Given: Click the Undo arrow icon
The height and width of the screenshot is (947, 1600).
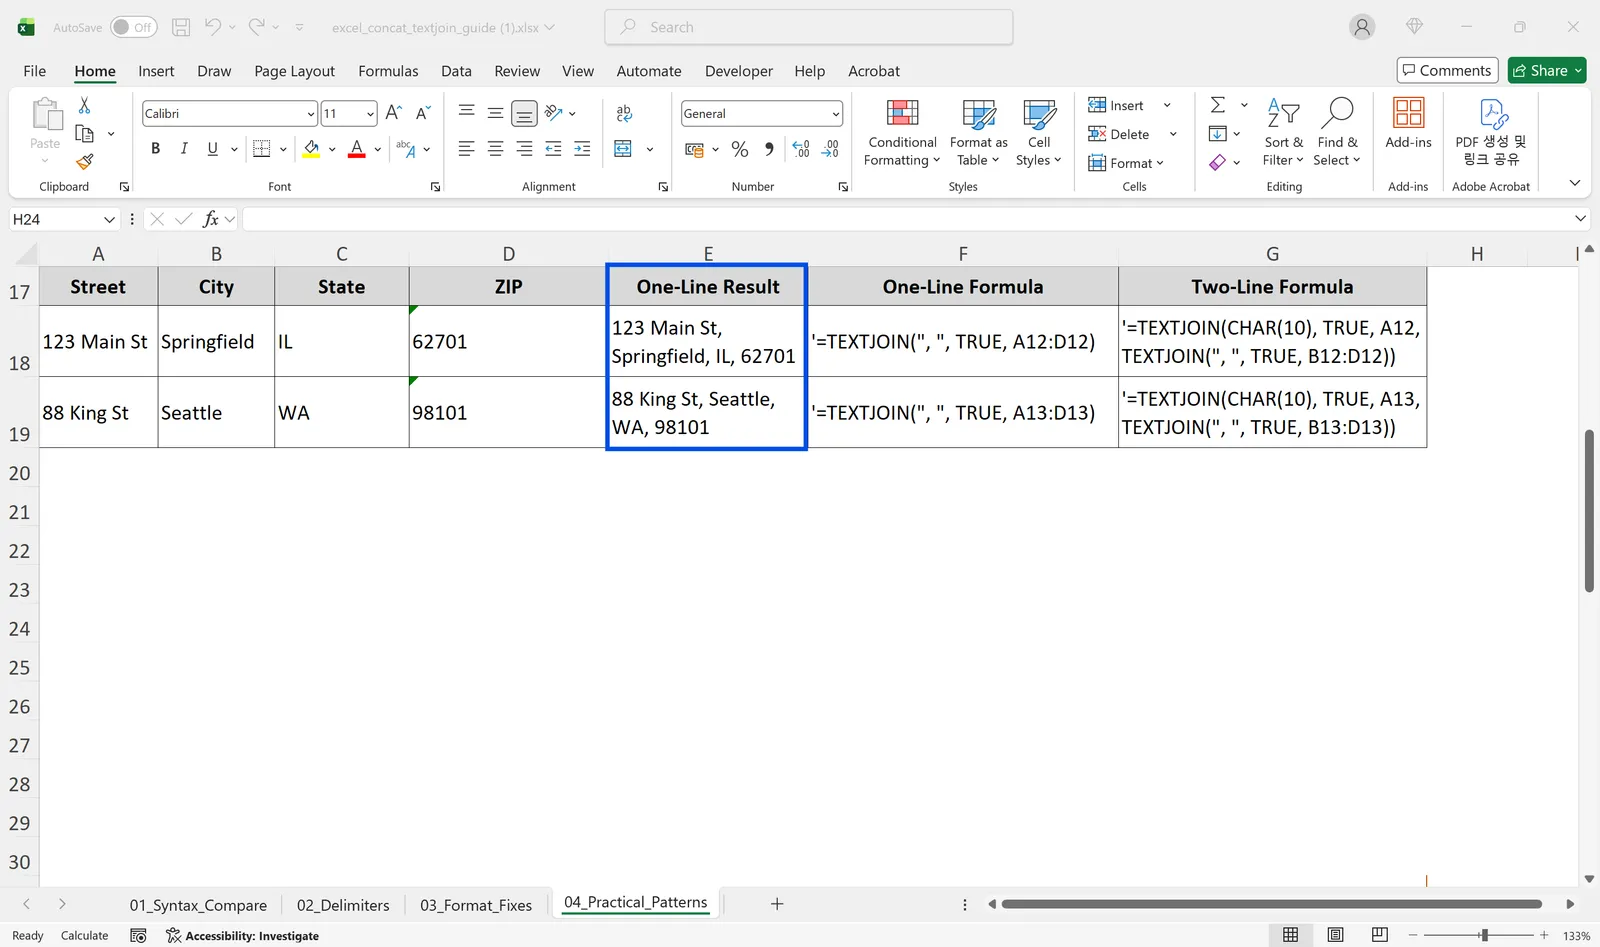Looking at the screenshot, I should click(x=213, y=27).
